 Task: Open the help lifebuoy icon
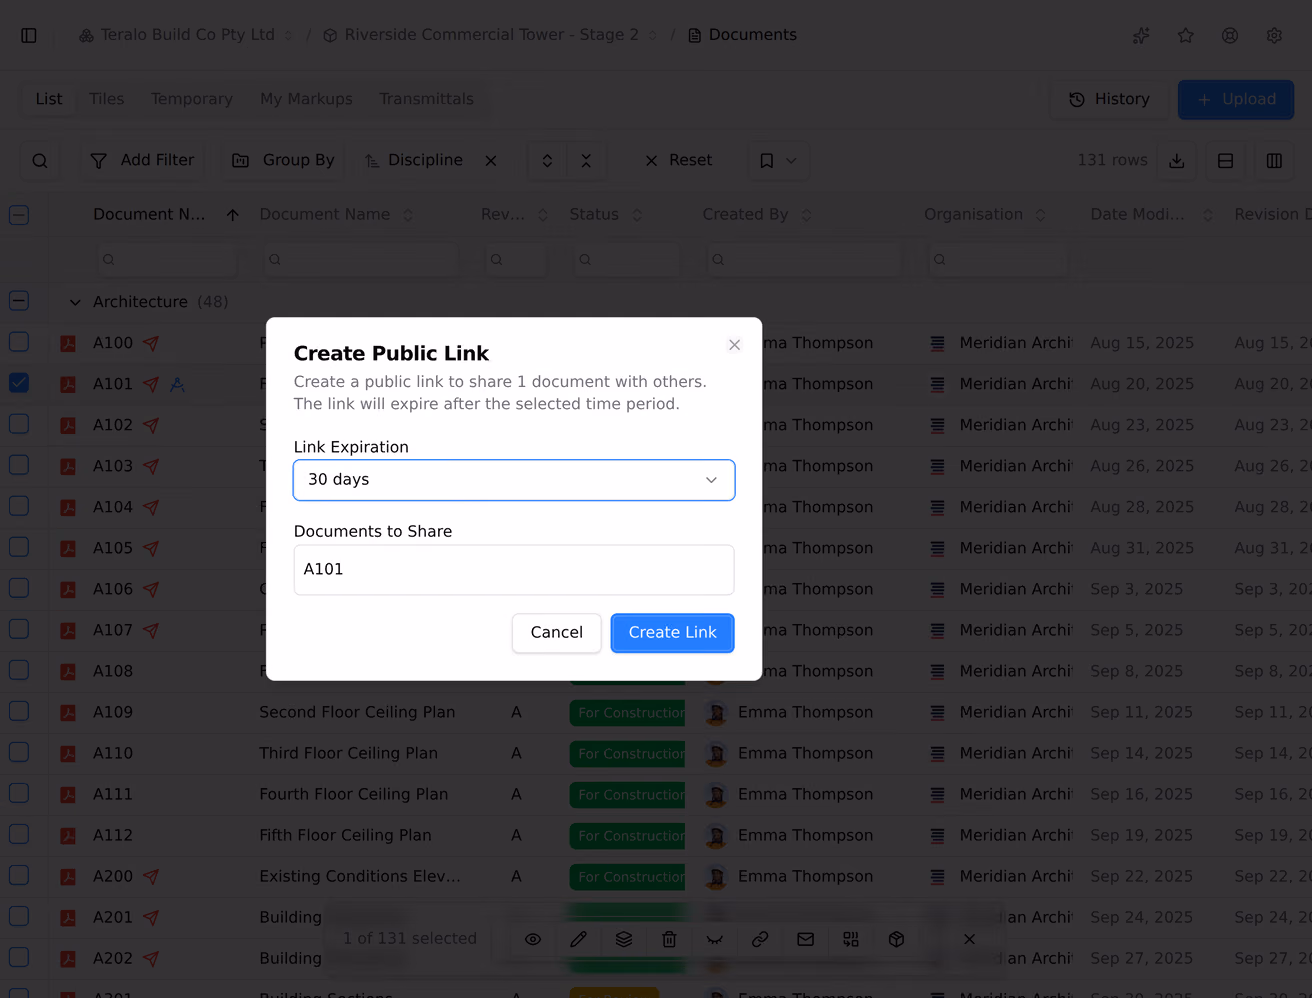(x=1230, y=35)
